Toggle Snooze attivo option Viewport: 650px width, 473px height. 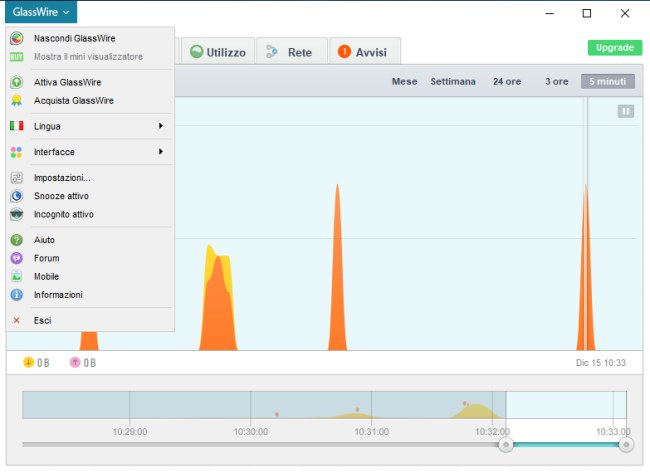[90, 196]
